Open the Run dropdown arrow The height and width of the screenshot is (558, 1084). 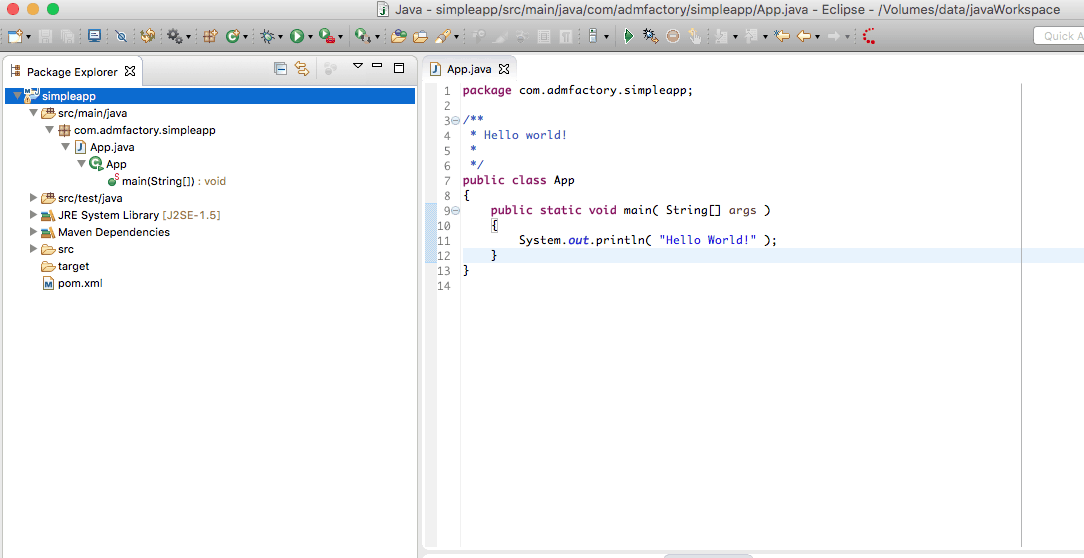click(310, 37)
